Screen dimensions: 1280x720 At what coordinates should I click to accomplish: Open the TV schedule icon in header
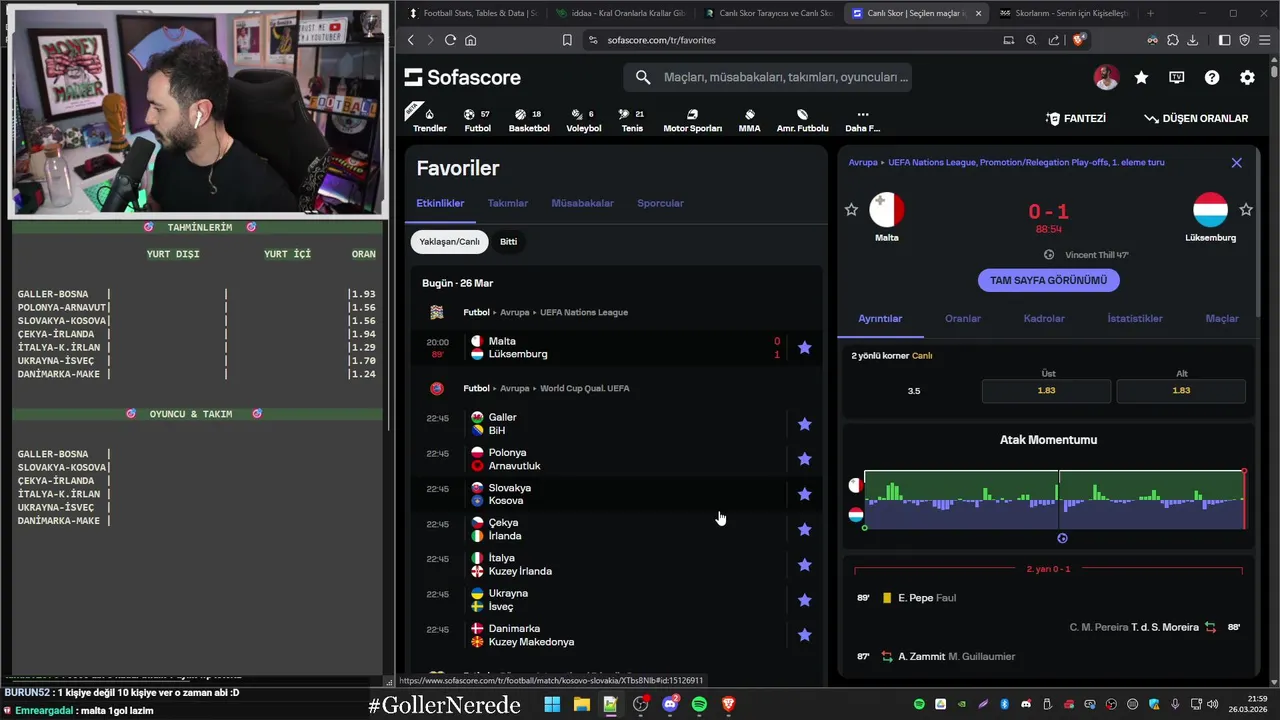point(1177,77)
